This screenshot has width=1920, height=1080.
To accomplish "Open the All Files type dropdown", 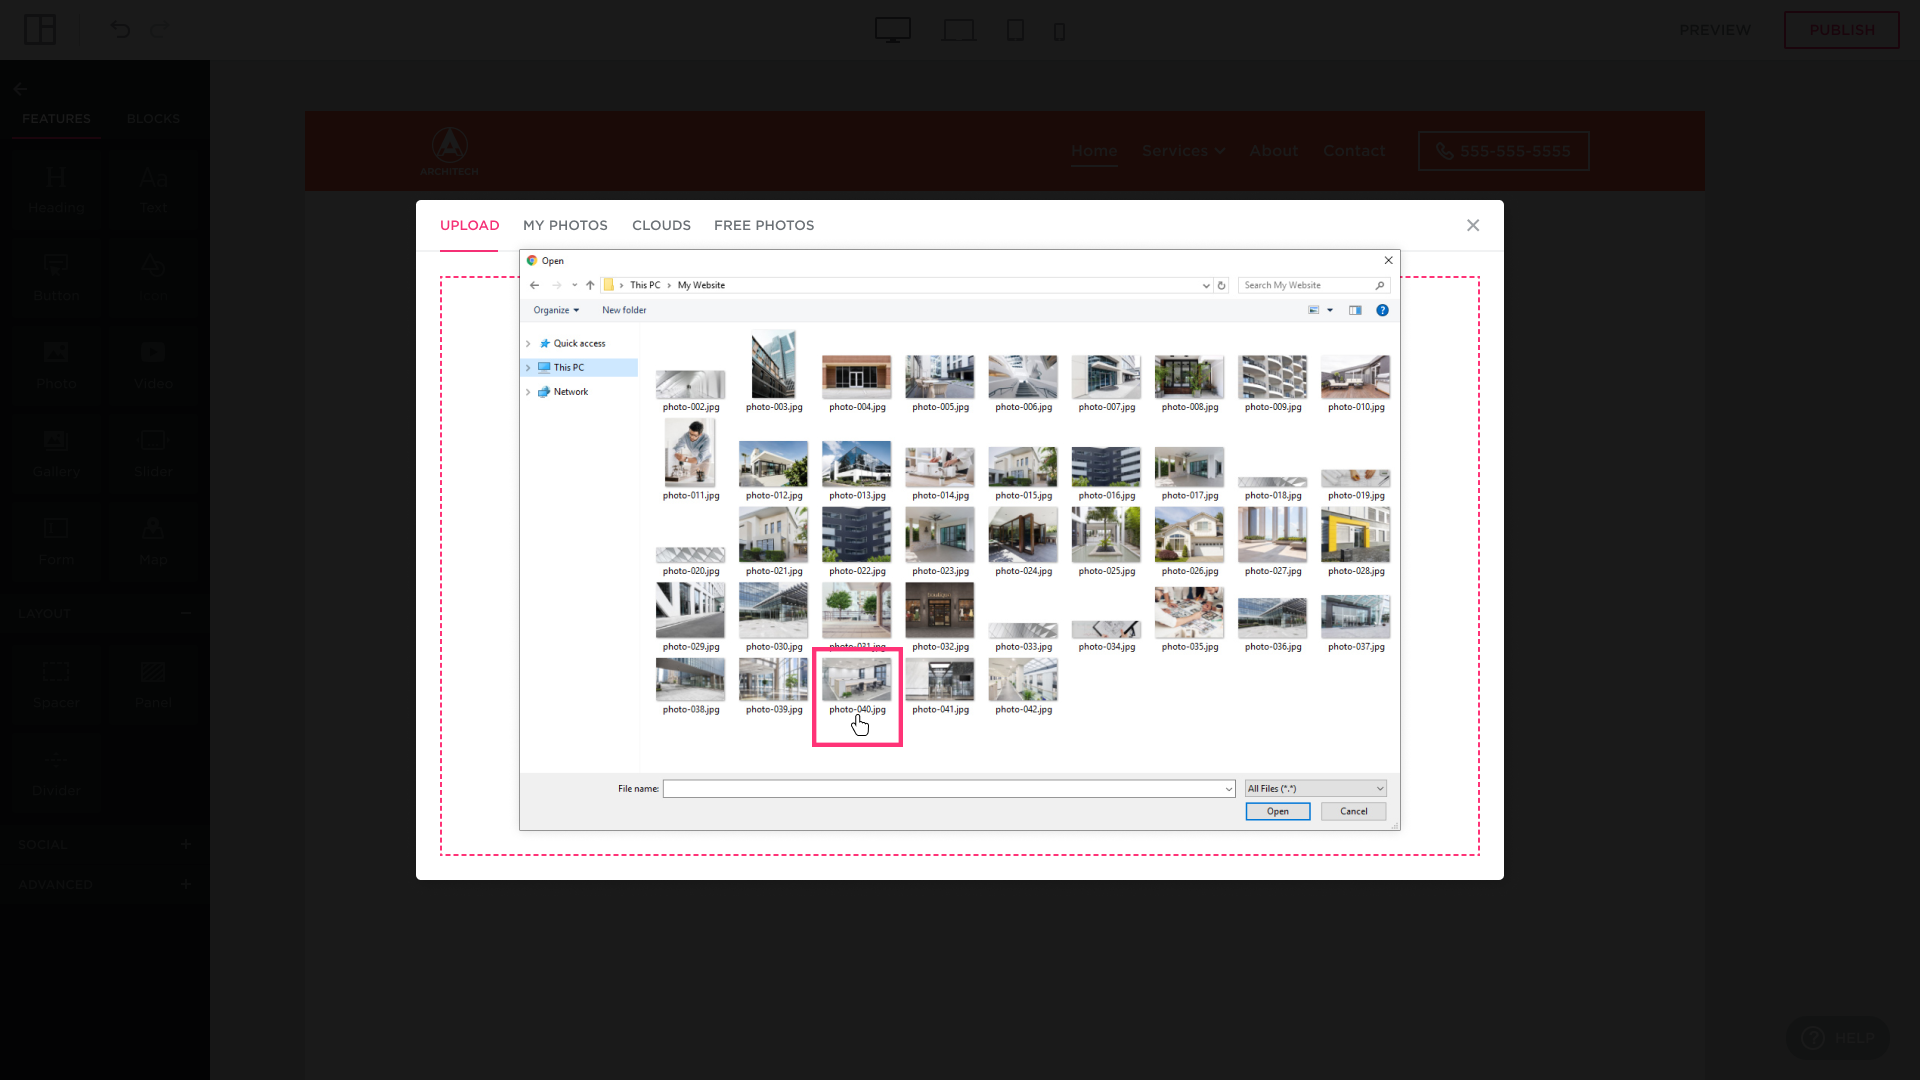I will tap(1315, 789).
